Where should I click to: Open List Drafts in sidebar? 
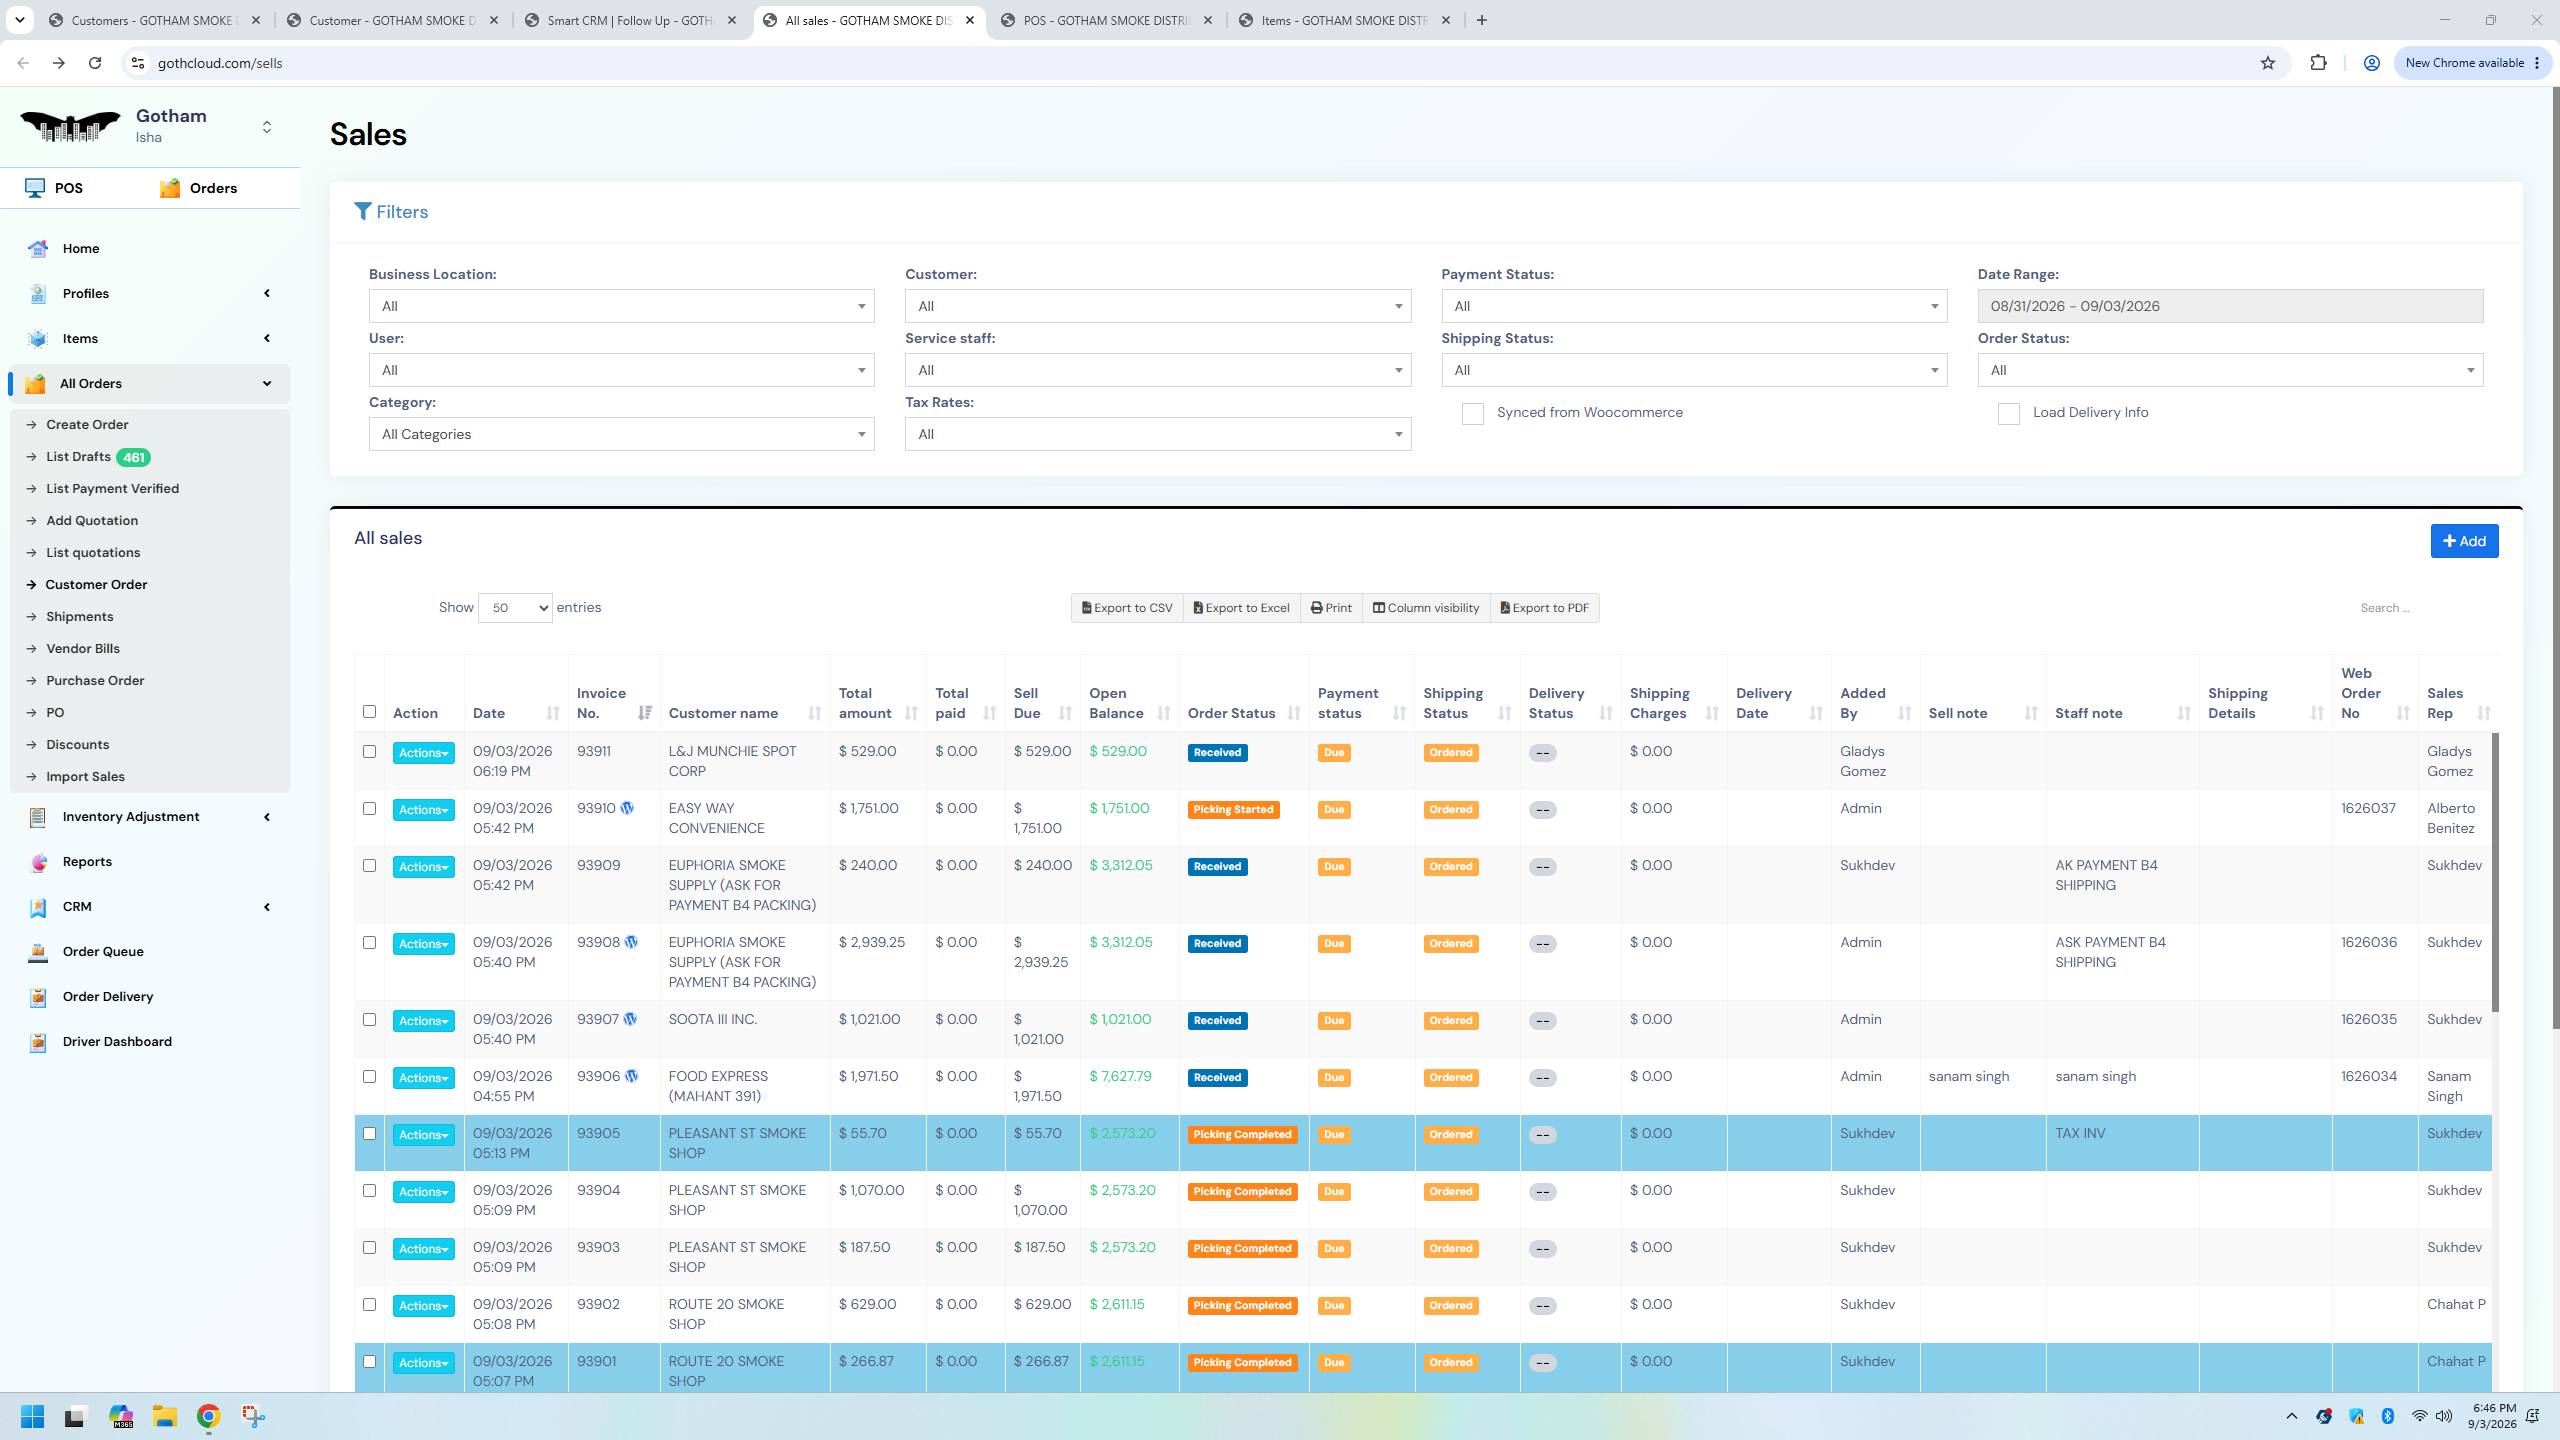coord(78,457)
